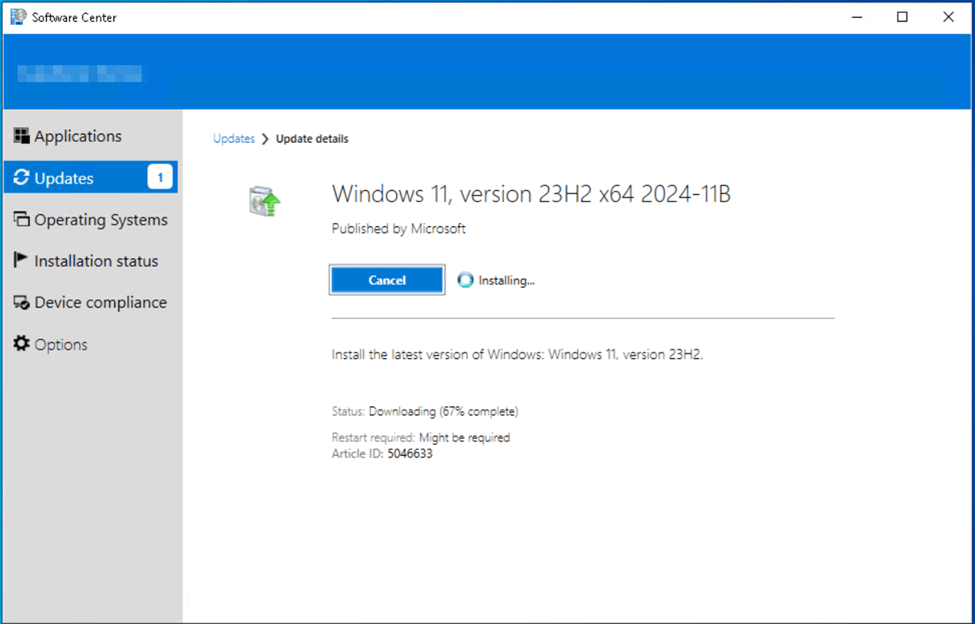Click the Installation status flag icon
This screenshot has width=975, height=624.
click(21, 261)
